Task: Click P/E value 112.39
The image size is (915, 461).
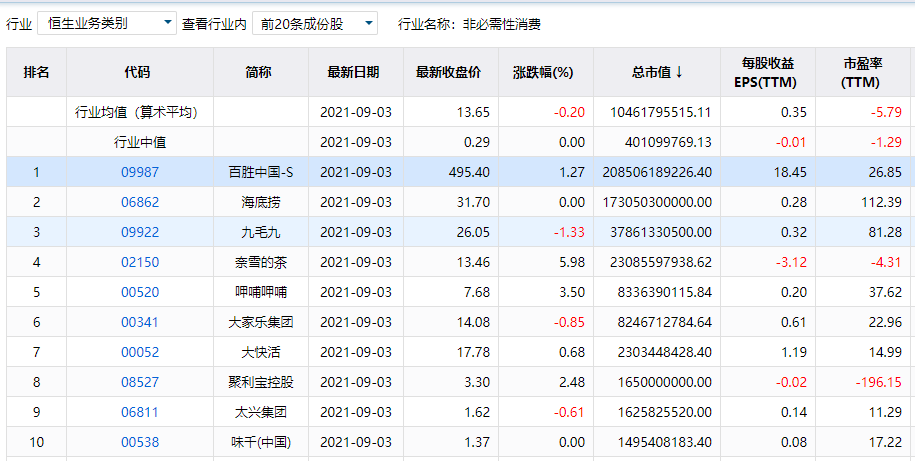Action: tap(881, 202)
